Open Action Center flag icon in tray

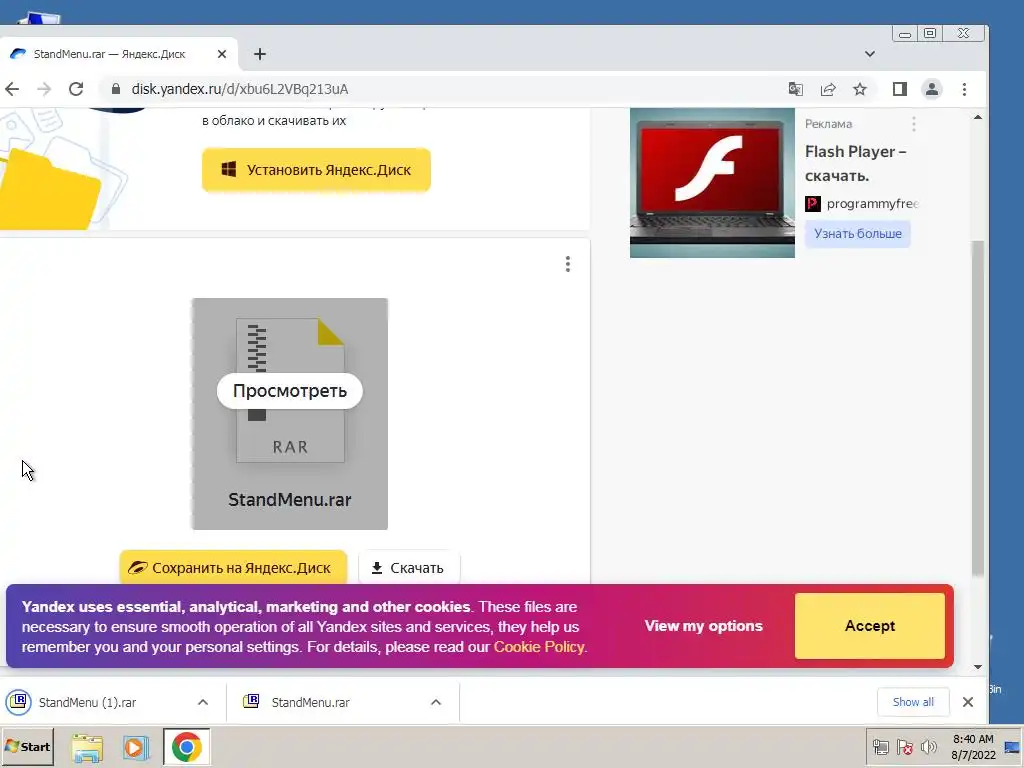(904, 747)
